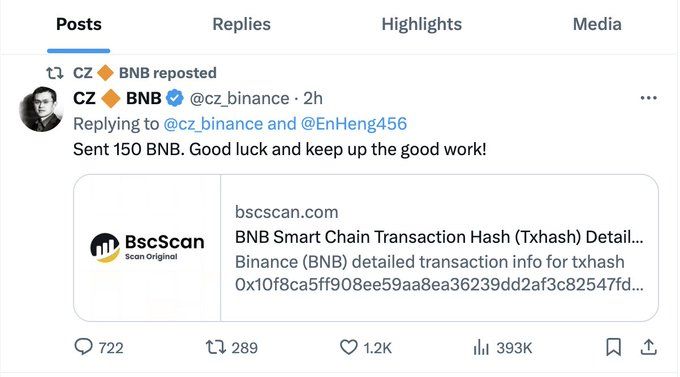
Task: Select the Posts tab
Action: (78, 24)
